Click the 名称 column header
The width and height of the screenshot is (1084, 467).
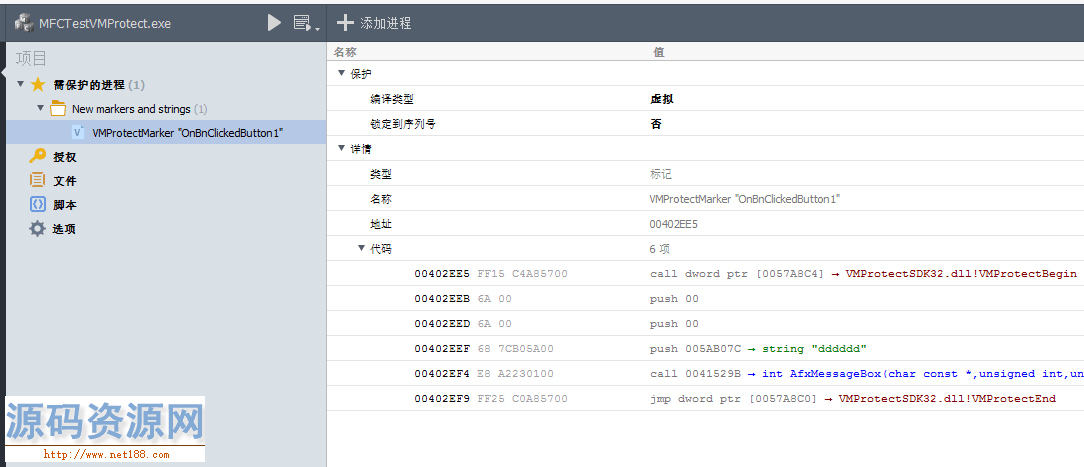coord(345,53)
